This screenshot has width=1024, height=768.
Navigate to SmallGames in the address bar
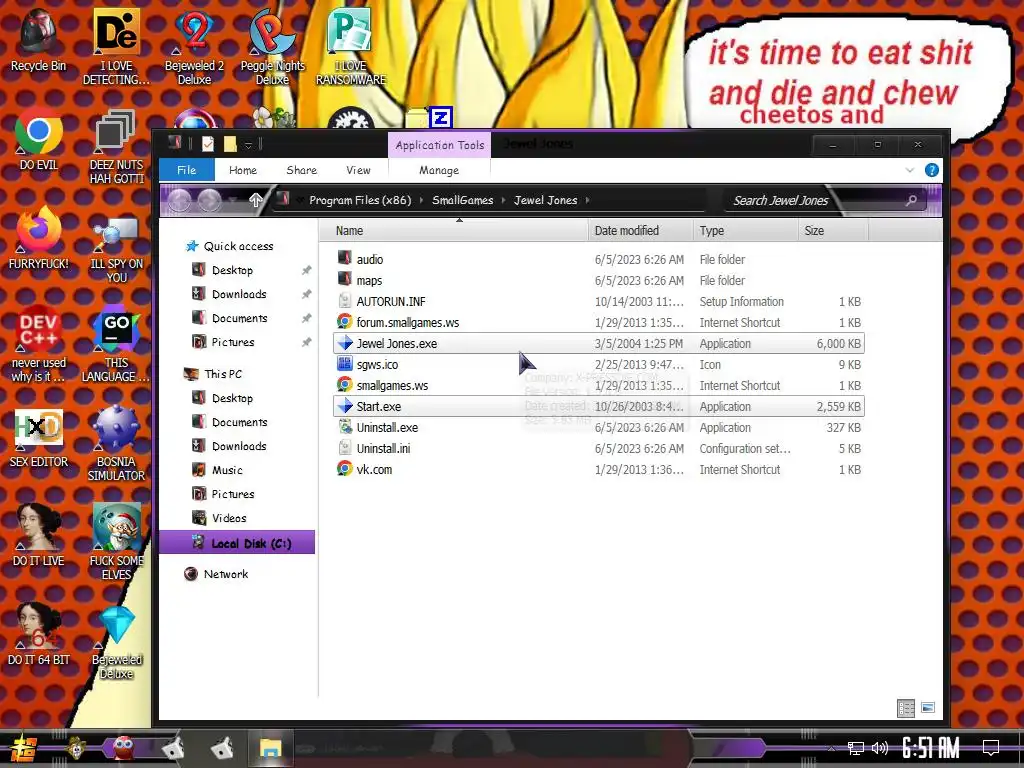(462, 200)
